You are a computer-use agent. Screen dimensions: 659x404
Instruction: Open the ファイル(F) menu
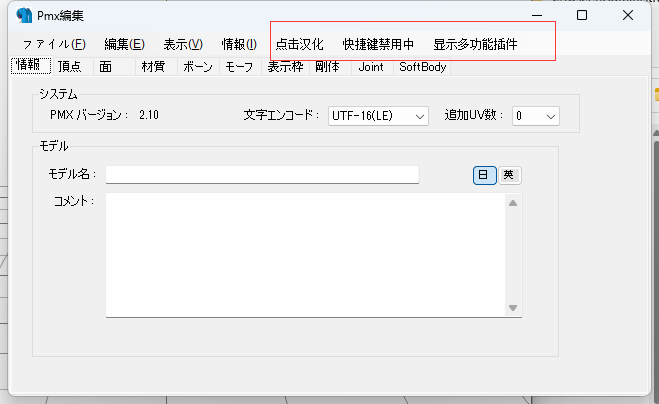(54, 44)
